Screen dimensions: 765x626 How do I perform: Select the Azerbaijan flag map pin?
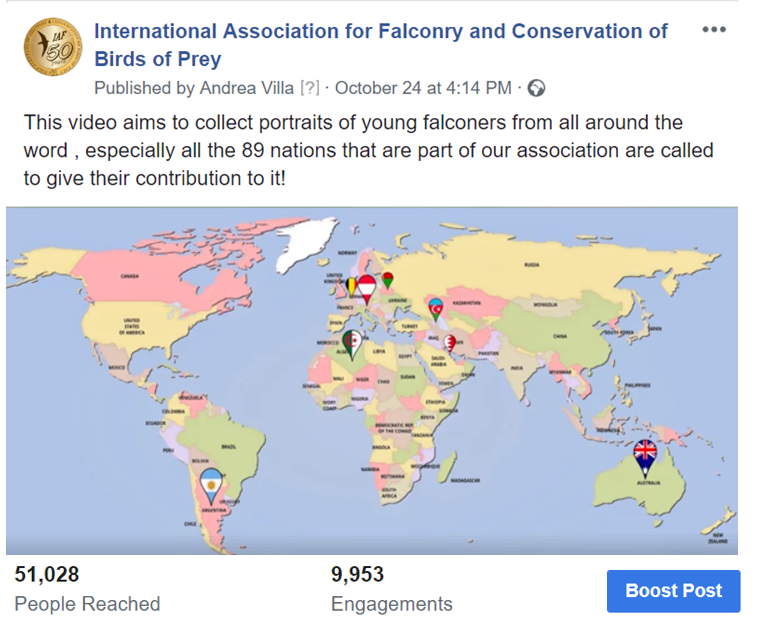click(x=434, y=307)
